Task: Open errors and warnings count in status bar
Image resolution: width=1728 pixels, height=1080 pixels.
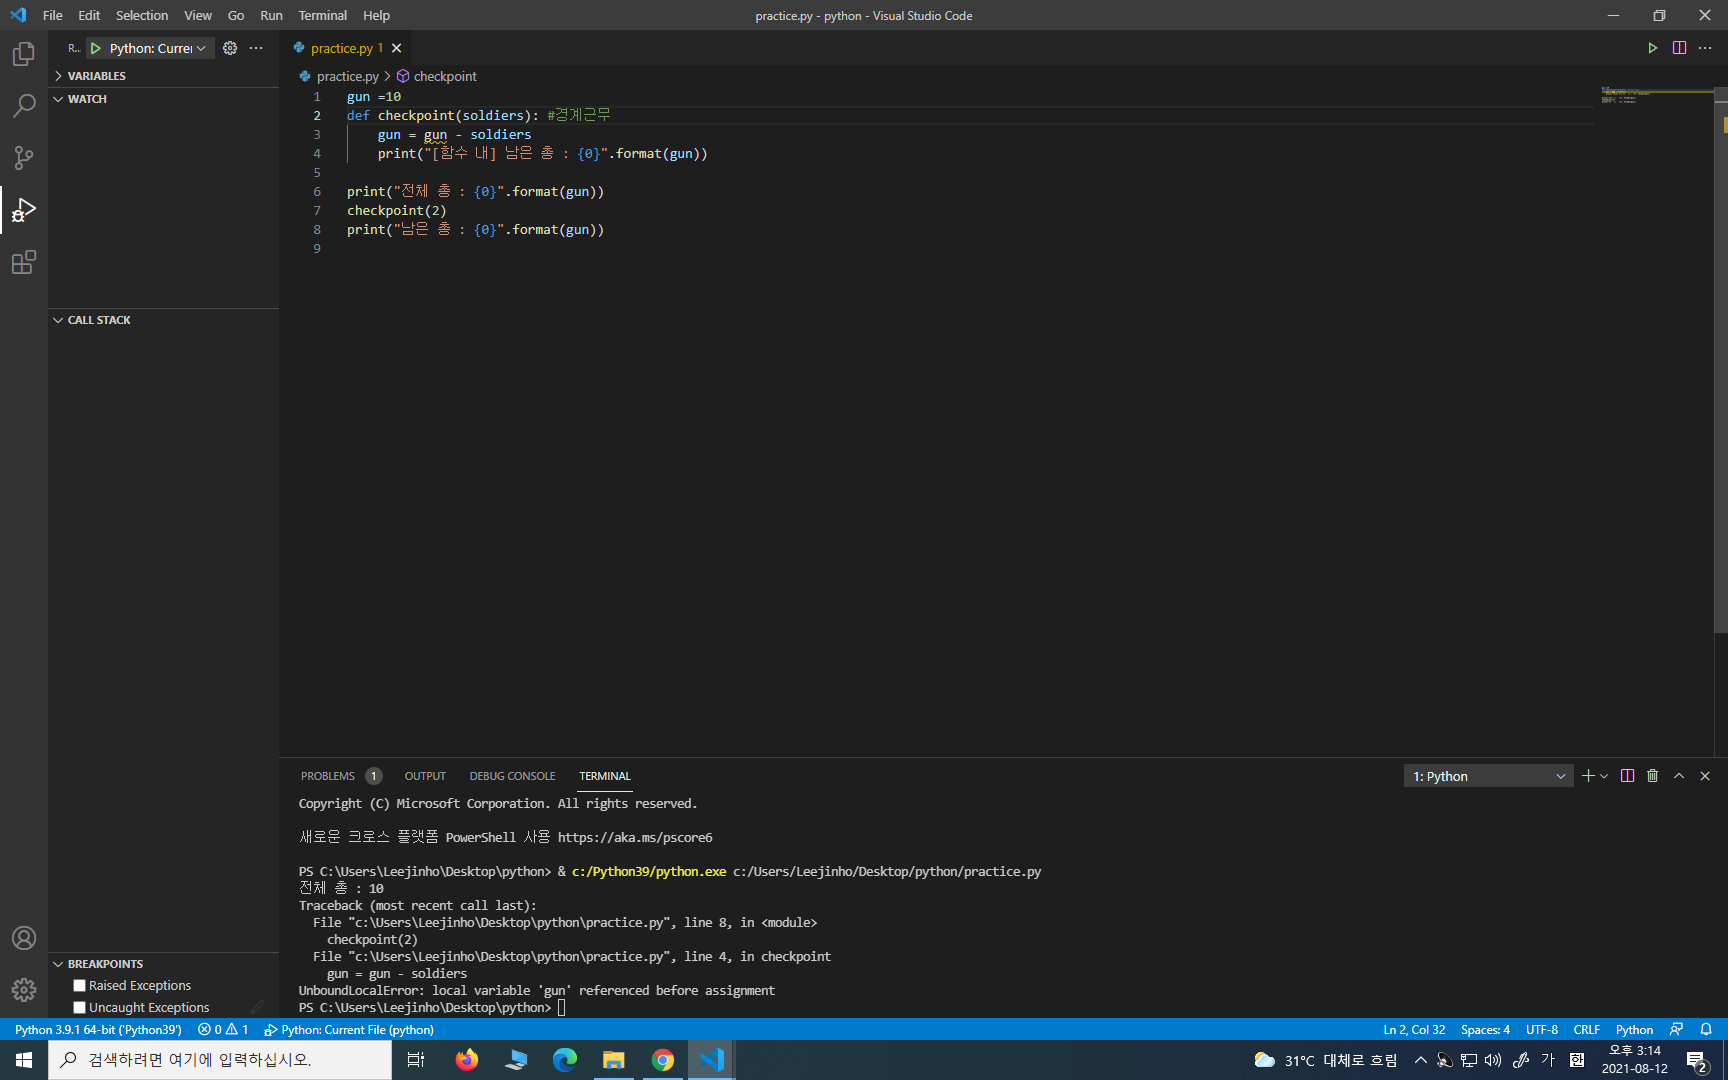Action: pos(223,1029)
